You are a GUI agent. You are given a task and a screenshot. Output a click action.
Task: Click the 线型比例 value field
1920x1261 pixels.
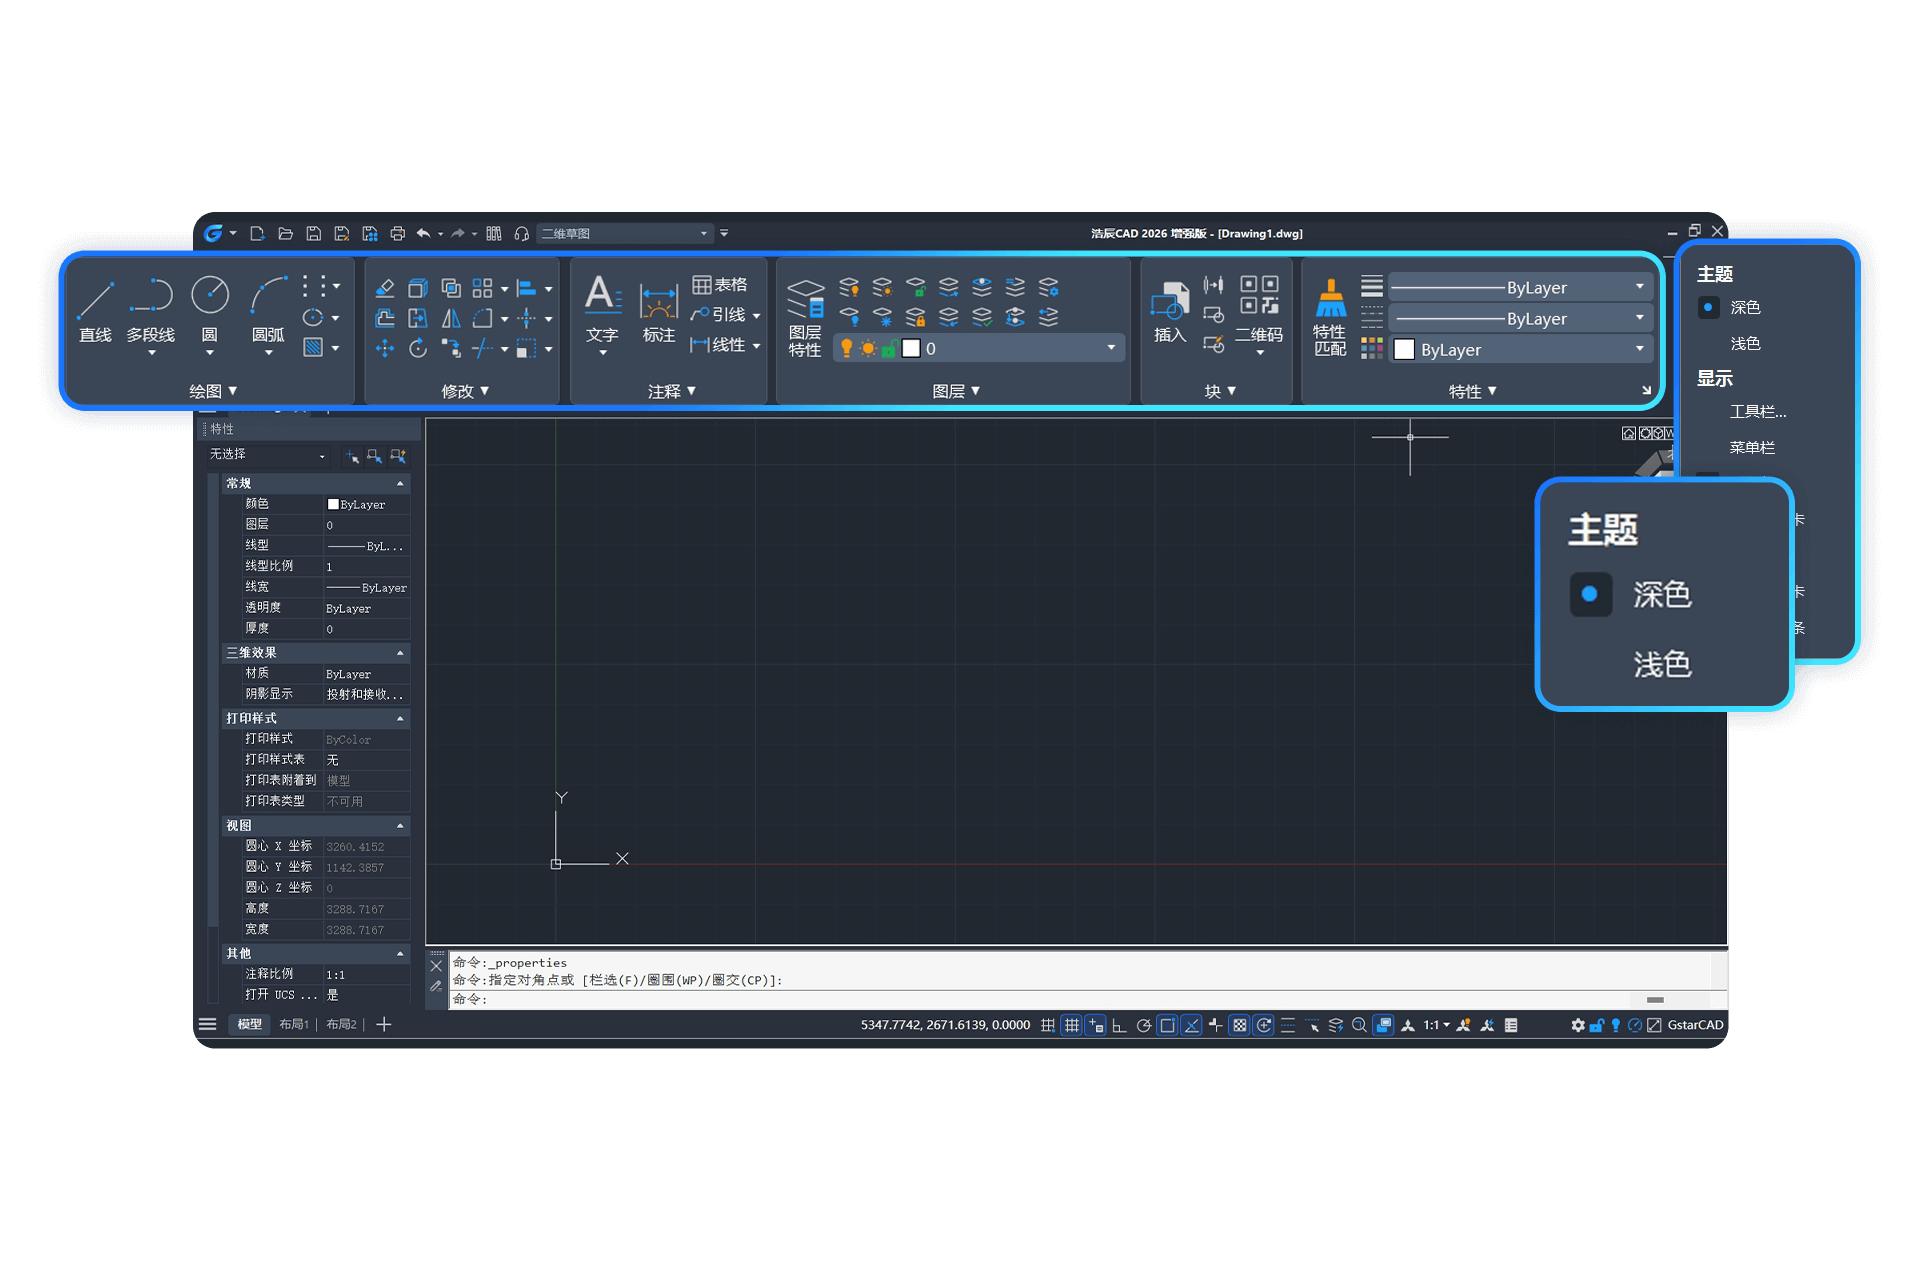366,567
